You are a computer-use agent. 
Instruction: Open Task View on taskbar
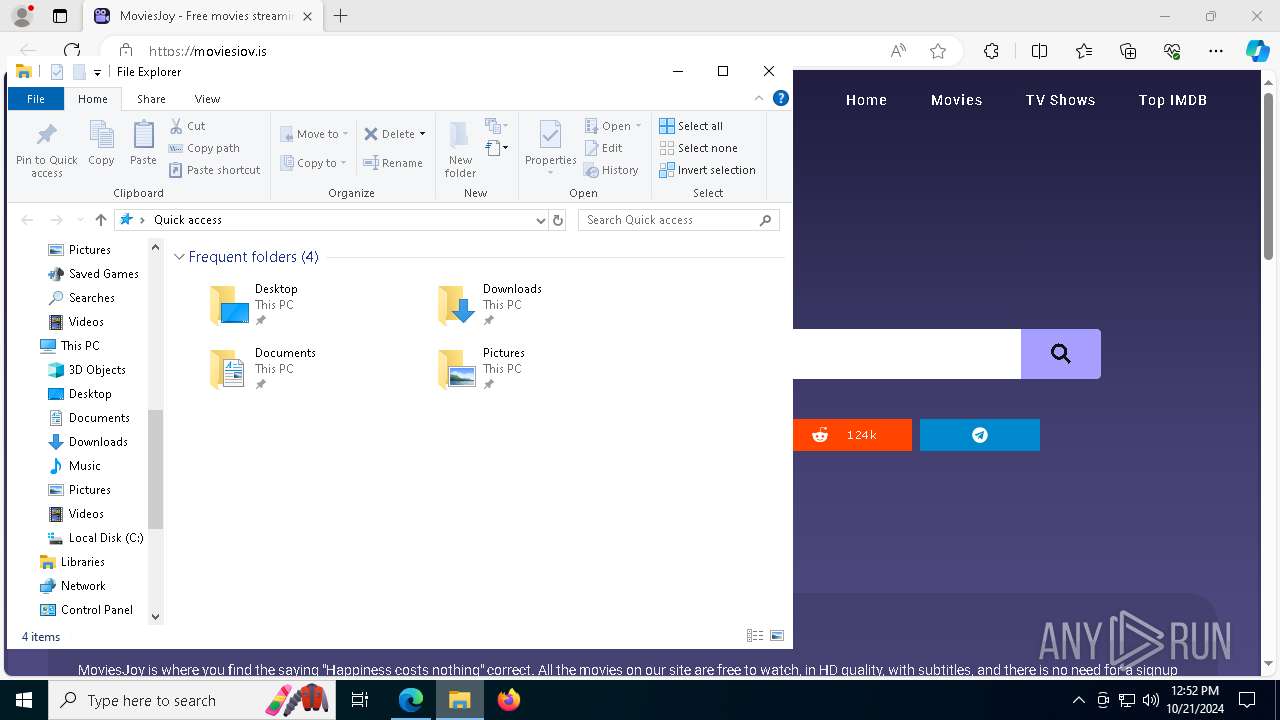click(x=360, y=700)
